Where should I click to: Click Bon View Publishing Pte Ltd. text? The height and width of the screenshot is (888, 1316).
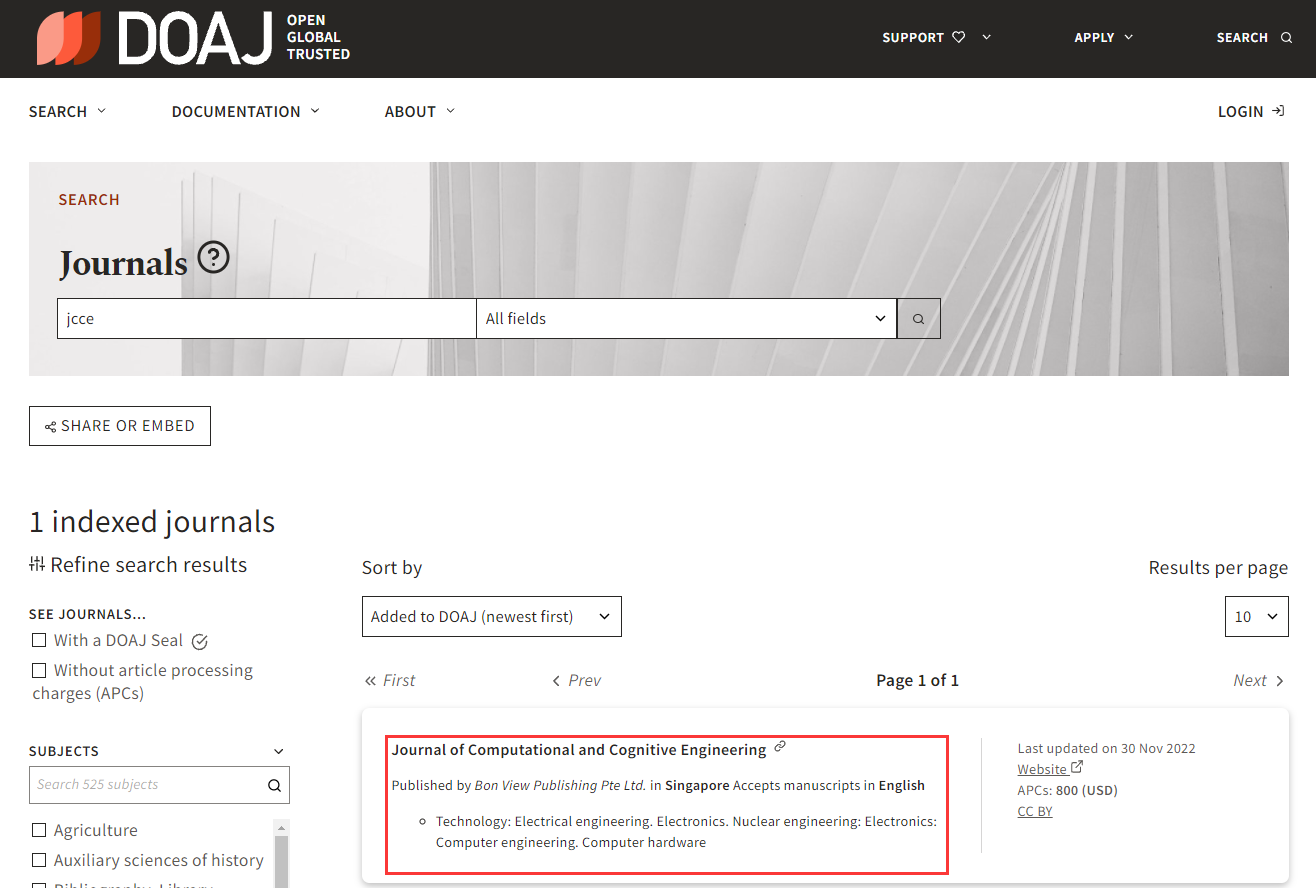point(560,785)
